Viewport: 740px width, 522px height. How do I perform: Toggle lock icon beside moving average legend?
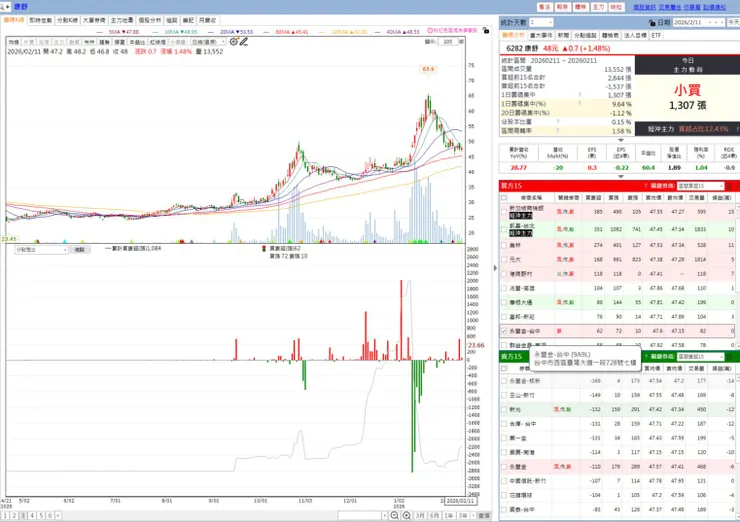point(486,30)
